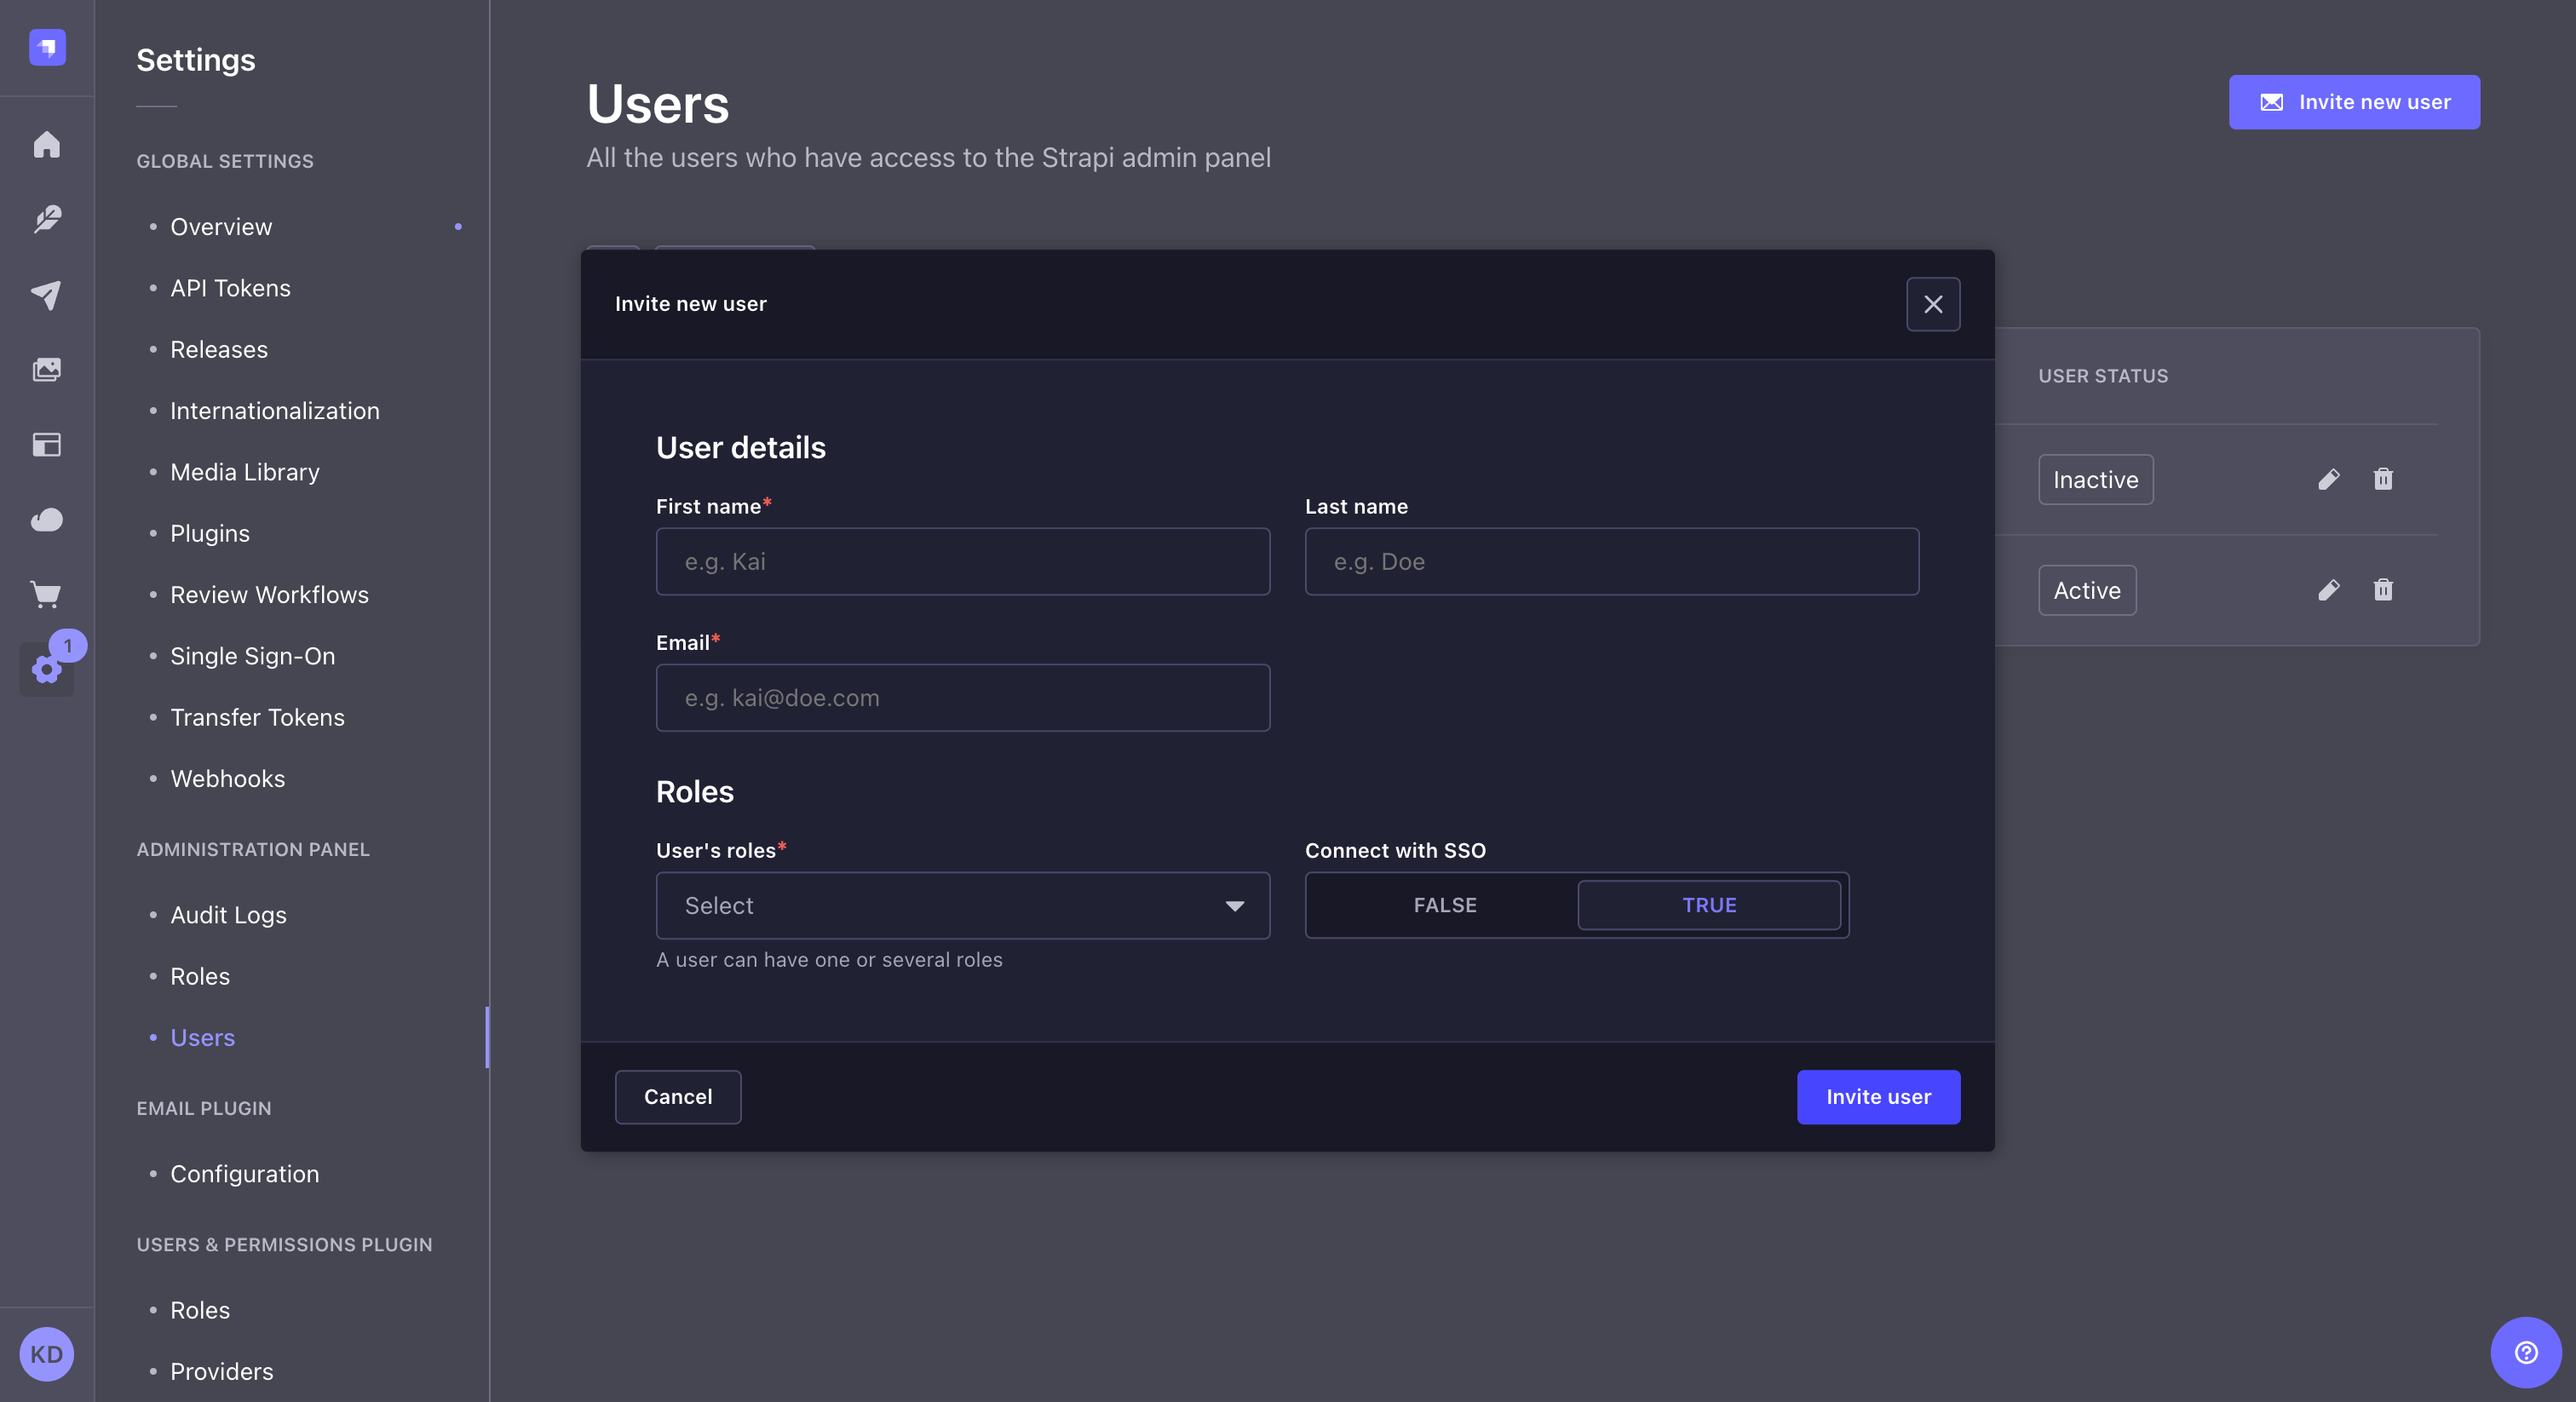The height and width of the screenshot is (1402, 2576).
Task: Delete the Active user via trash icon
Action: (x=2384, y=590)
